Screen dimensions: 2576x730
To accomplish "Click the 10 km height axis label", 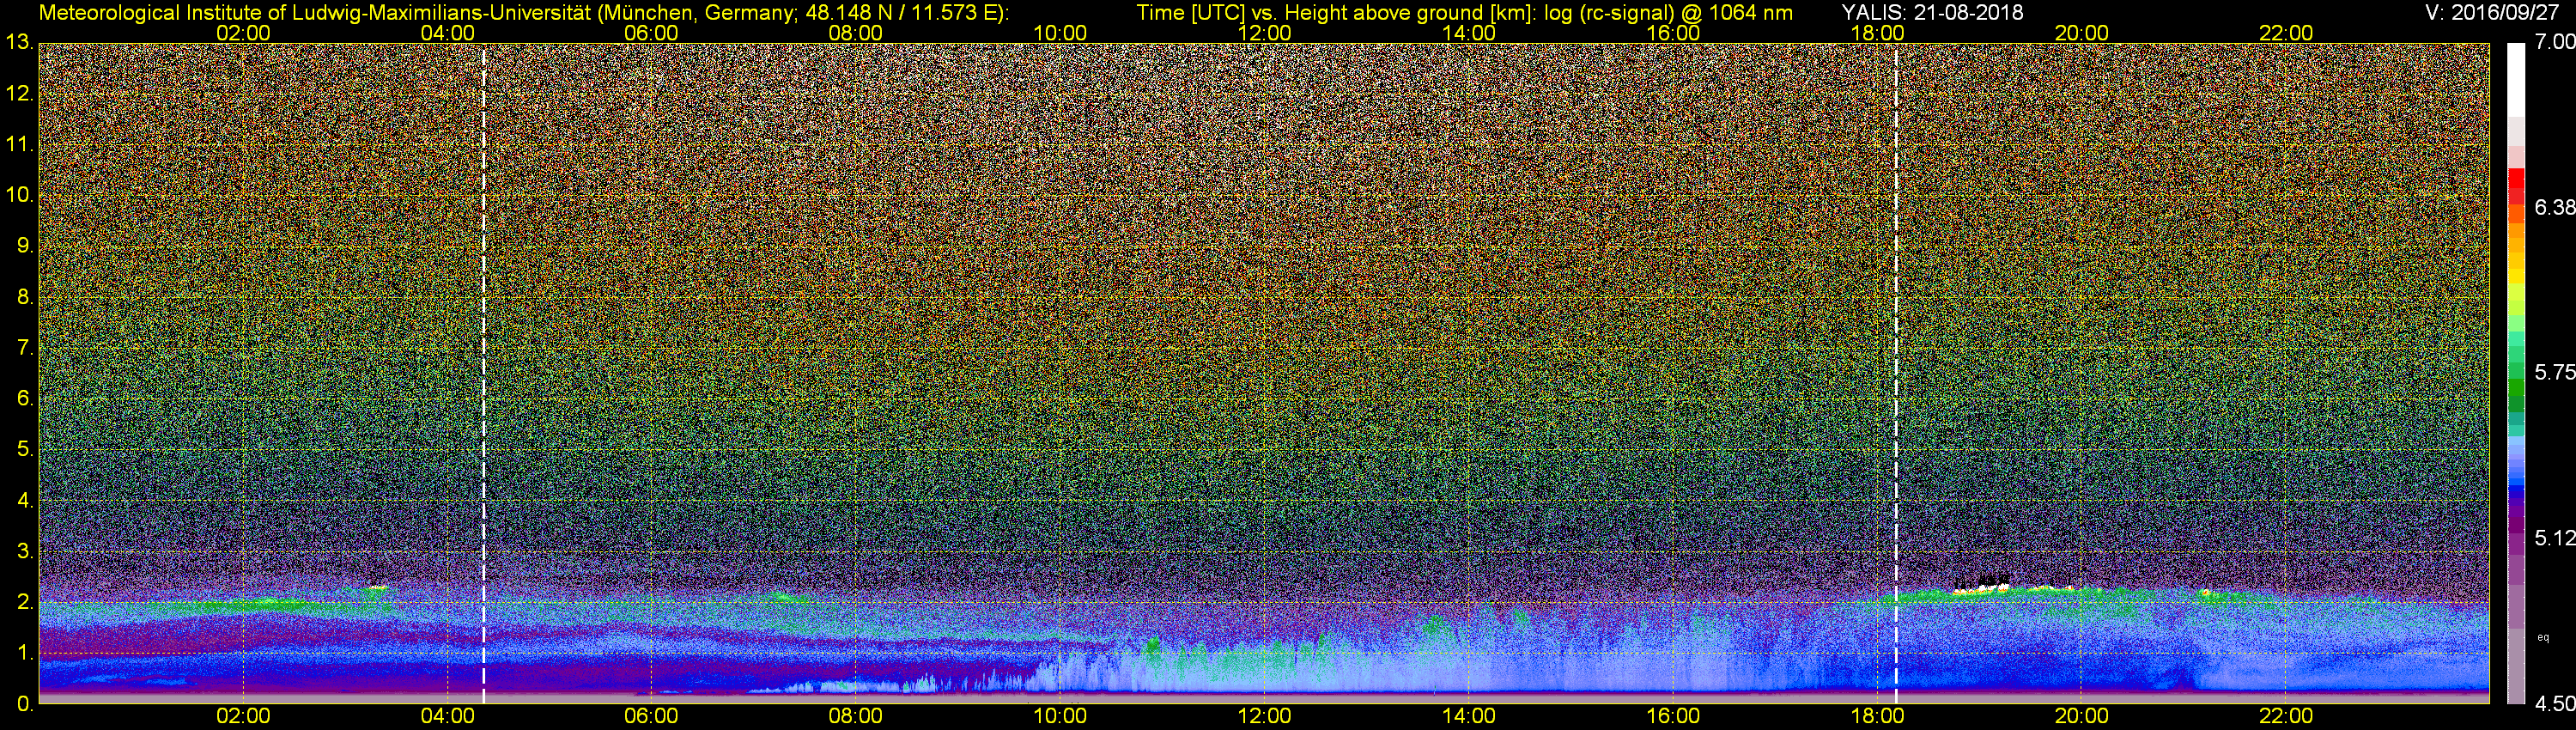I will (x=20, y=195).
